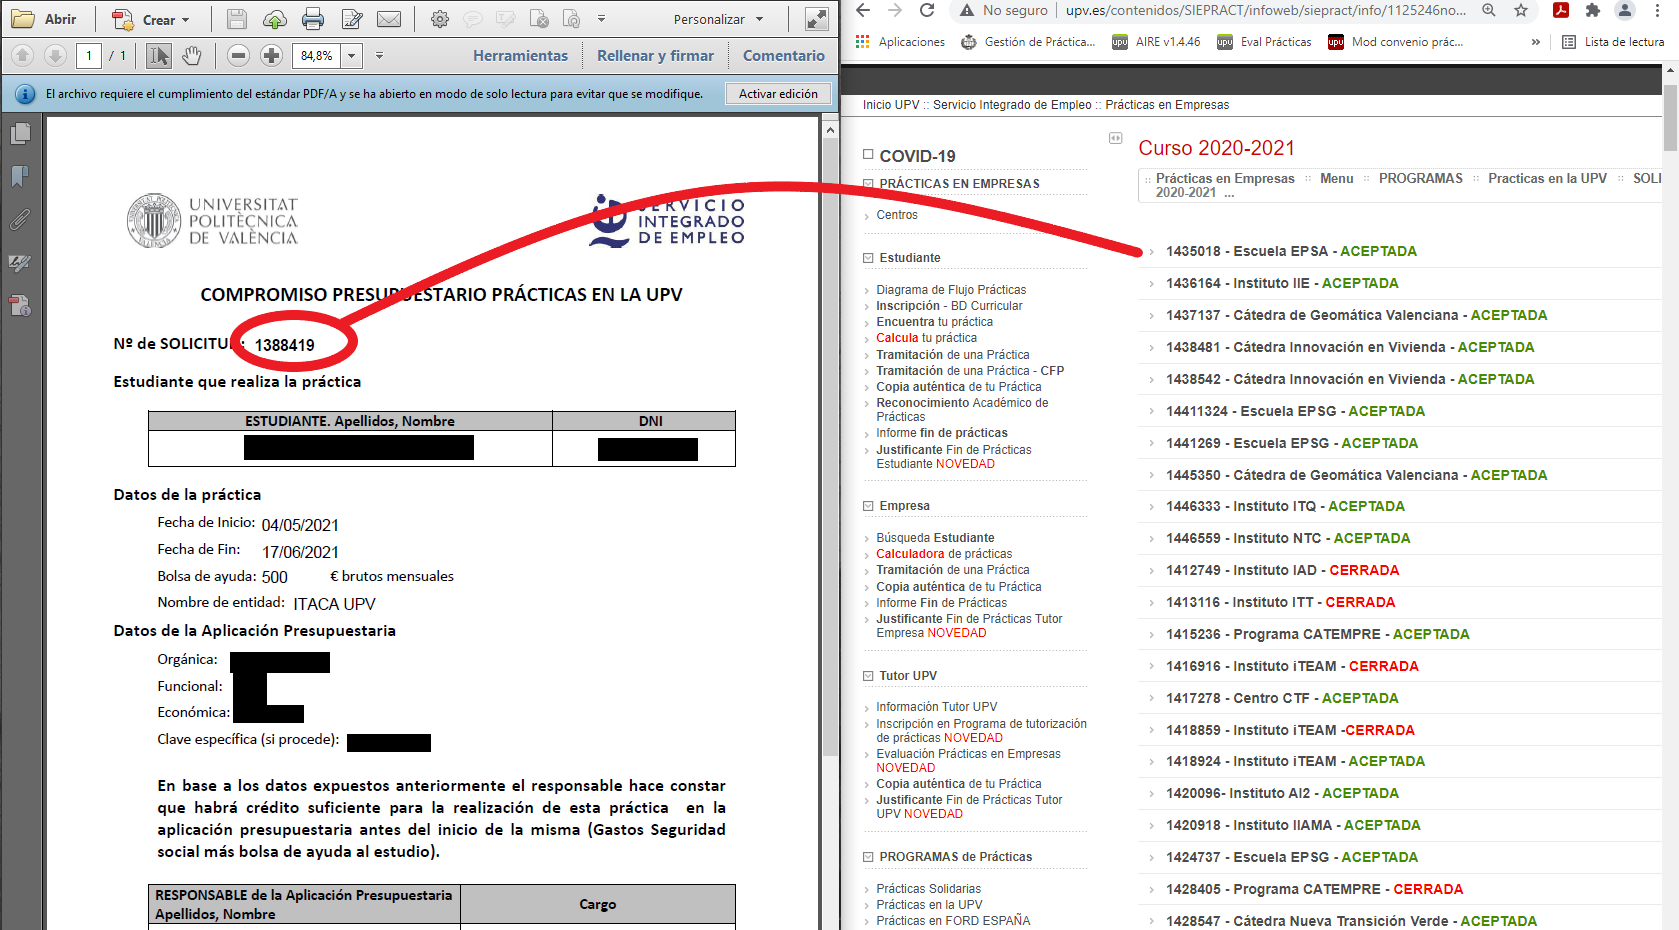Click the print icon in Acrobat toolbar
Viewport: 1679px width, 930px height.
point(313,19)
